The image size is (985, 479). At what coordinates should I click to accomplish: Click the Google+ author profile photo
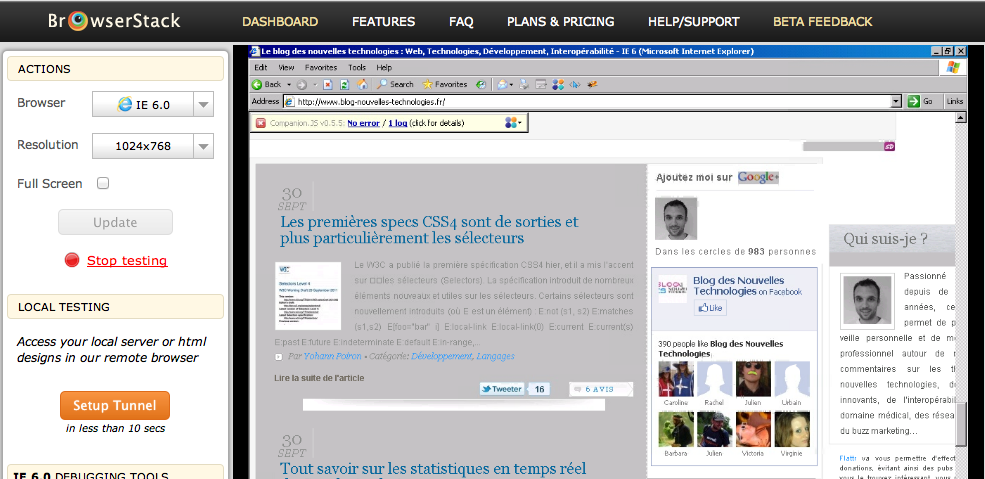coord(676,218)
